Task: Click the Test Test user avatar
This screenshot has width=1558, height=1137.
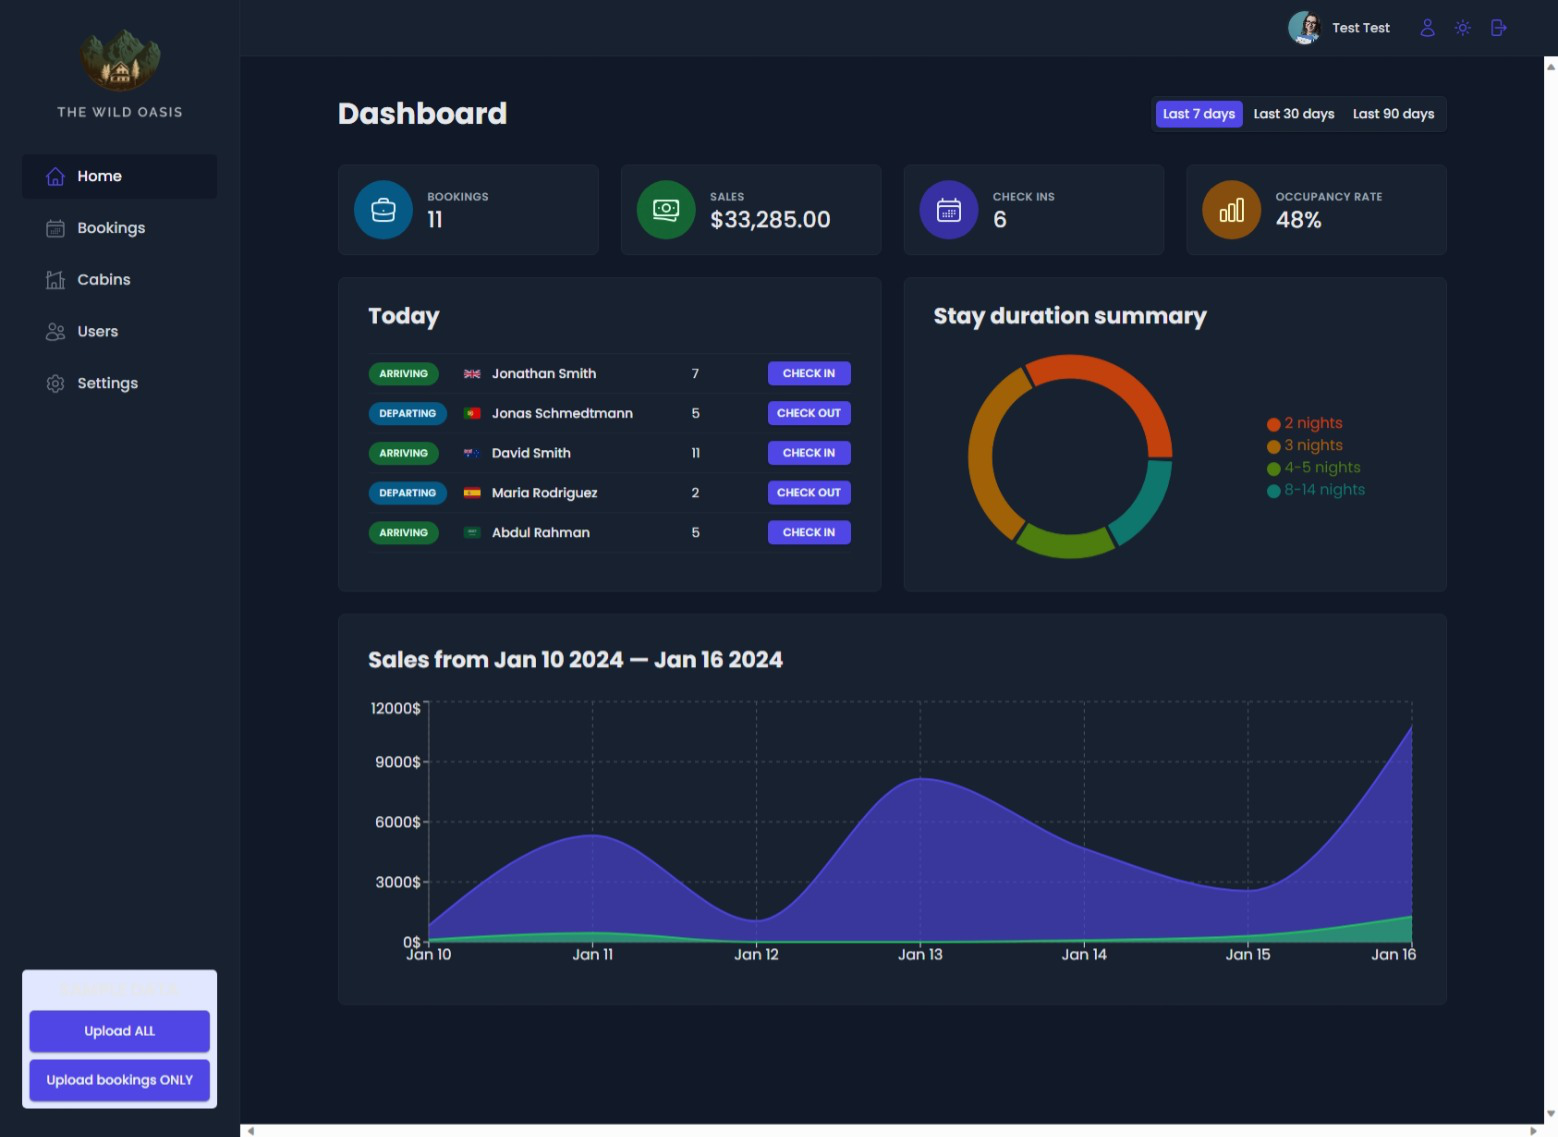Action: click(1303, 28)
